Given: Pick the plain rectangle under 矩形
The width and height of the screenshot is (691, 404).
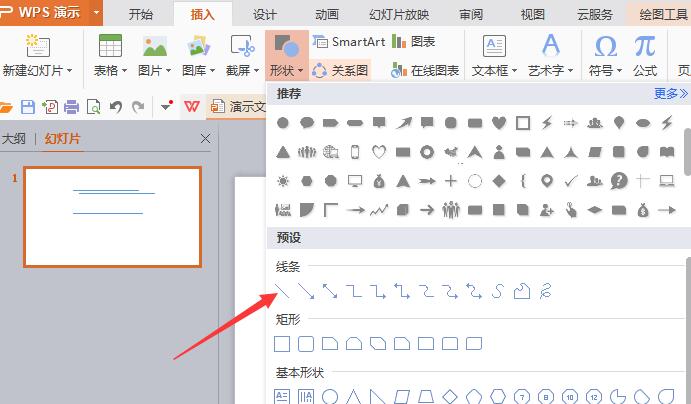Looking at the screenshot, I should (282, 344).
